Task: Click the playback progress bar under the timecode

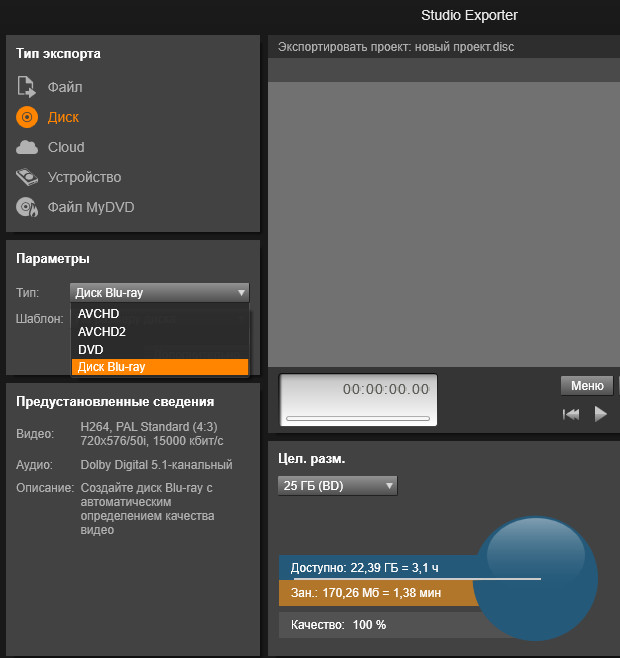Action: click(358, 418)
